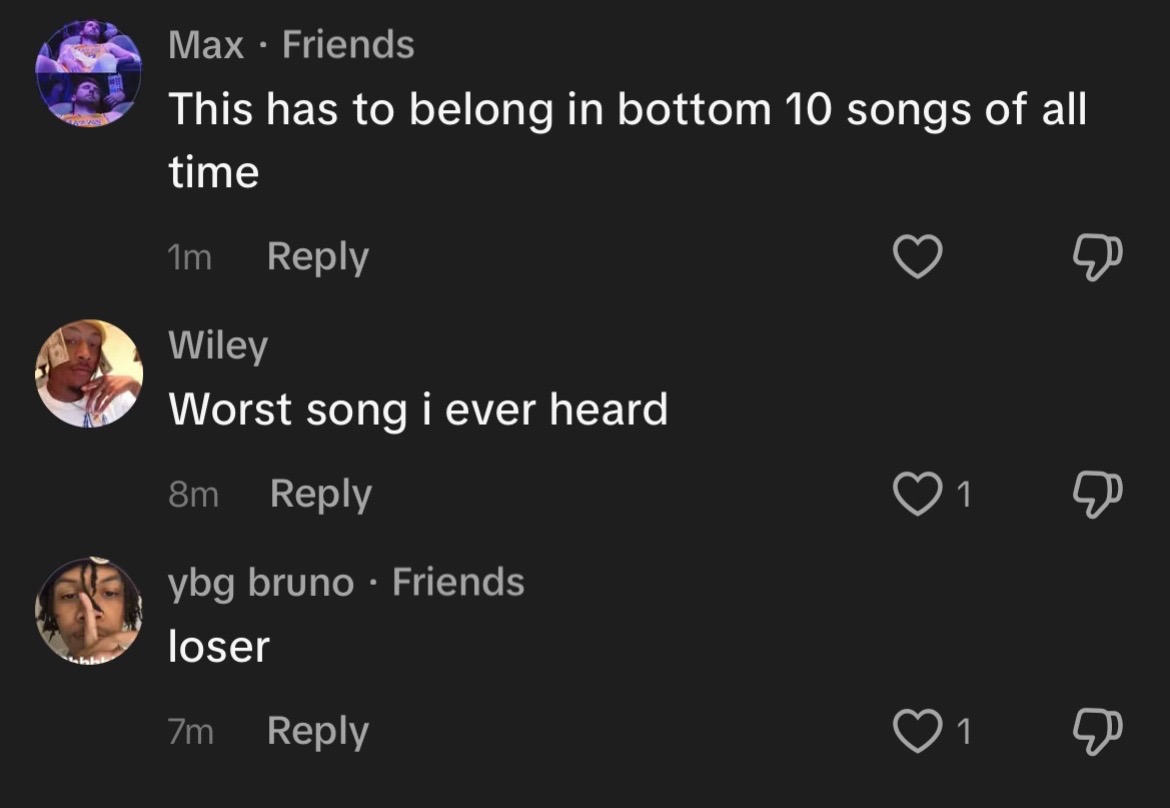Open the profile via ybg bruno username

(261, 583)
